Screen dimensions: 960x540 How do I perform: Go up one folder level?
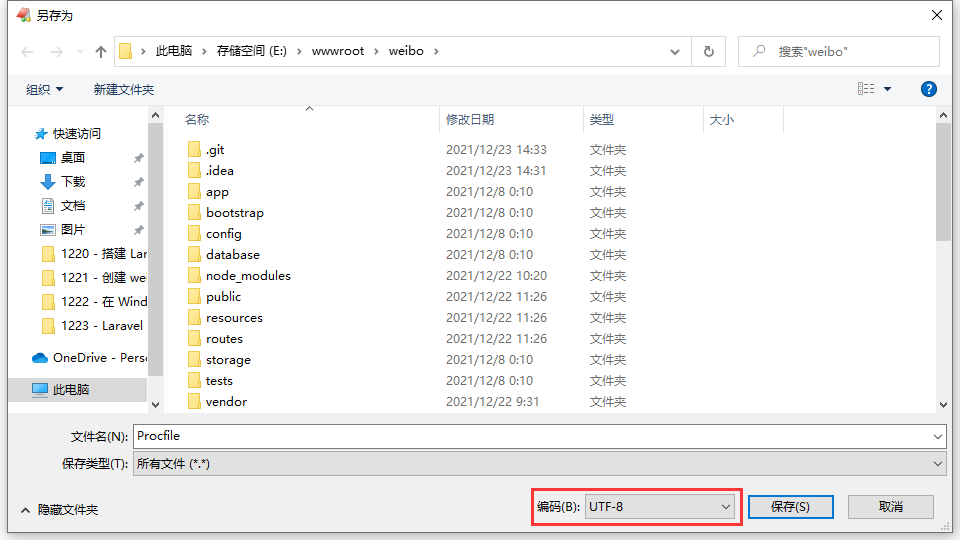[101, 52]
